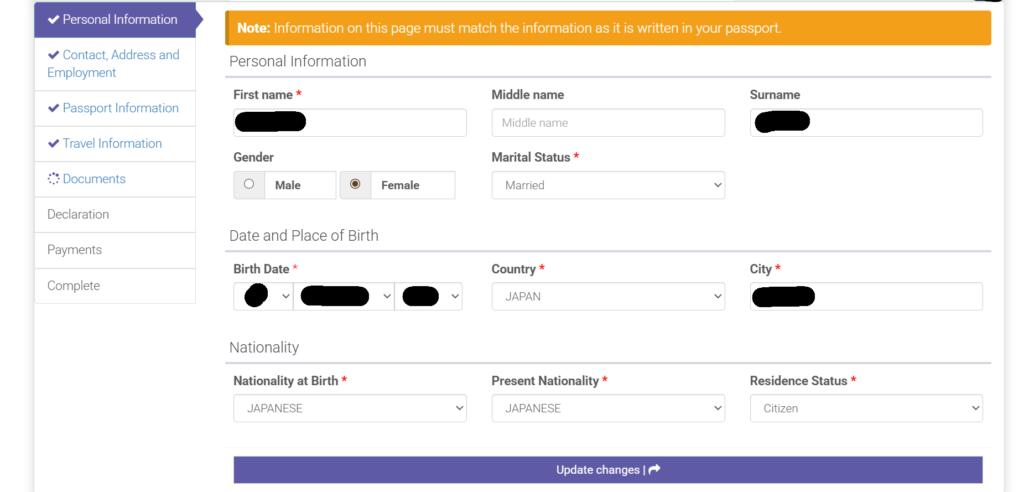Click the arrow icon on Update changes
The image size is (1024, 492).
click(x=655, y=470)
